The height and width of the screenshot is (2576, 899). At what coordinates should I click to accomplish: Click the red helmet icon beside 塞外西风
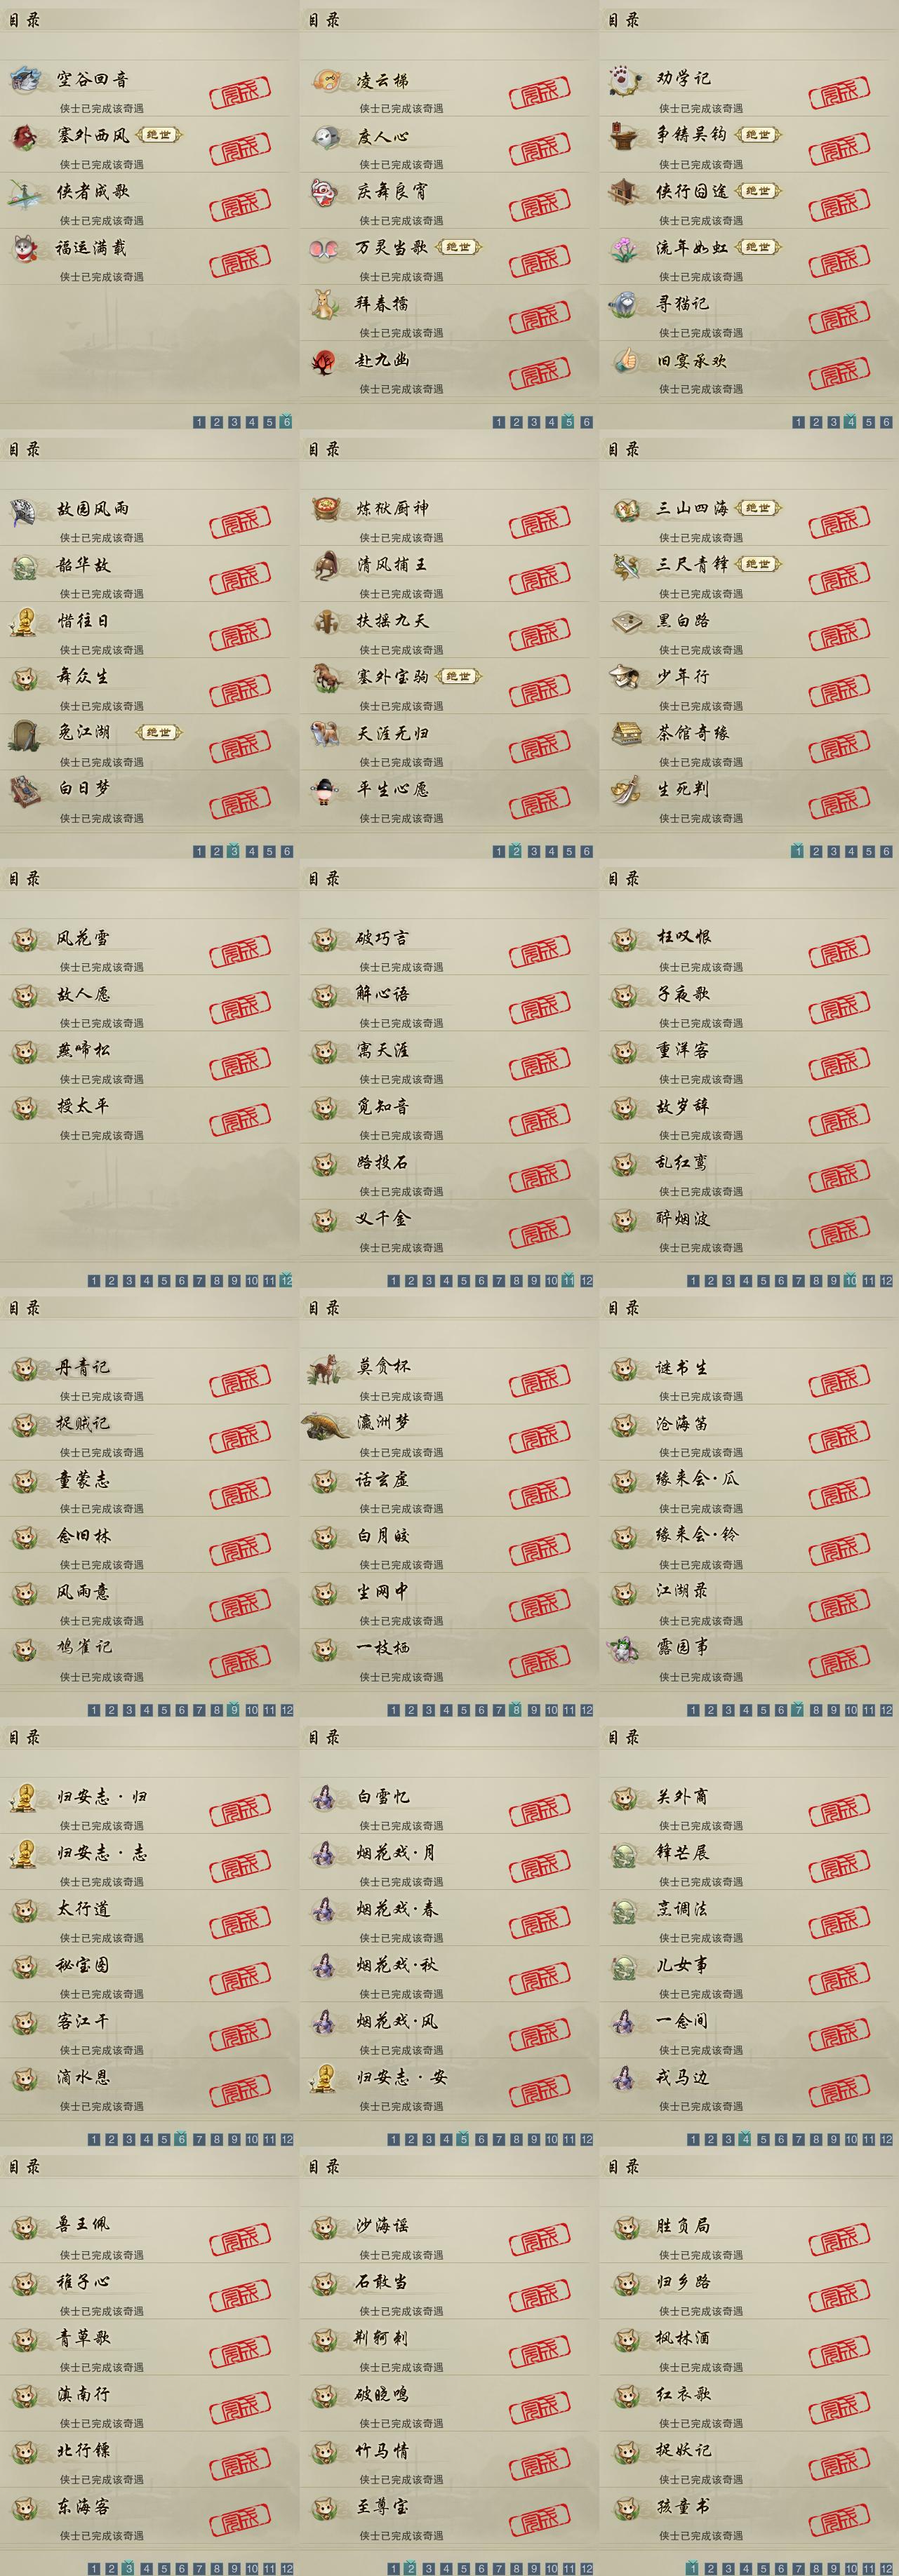pos(25,135)
